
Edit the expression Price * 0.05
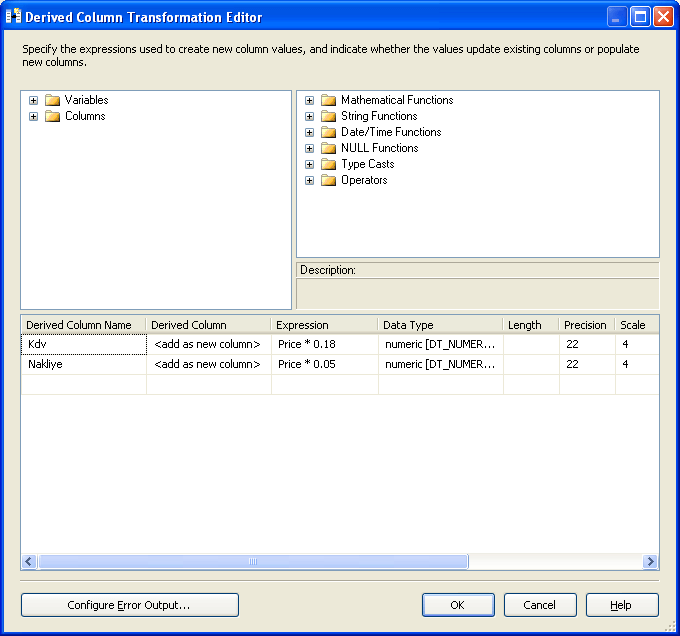point(324,364)
